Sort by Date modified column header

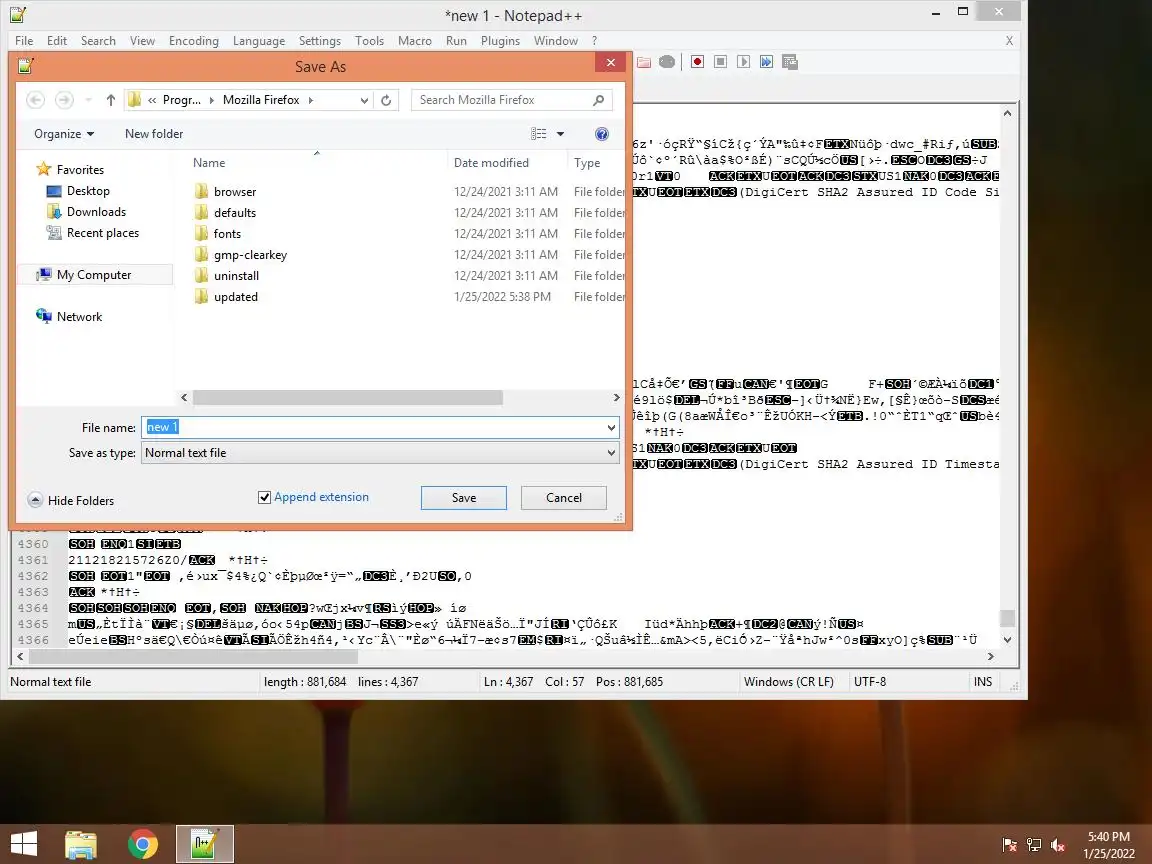(492, 163)
